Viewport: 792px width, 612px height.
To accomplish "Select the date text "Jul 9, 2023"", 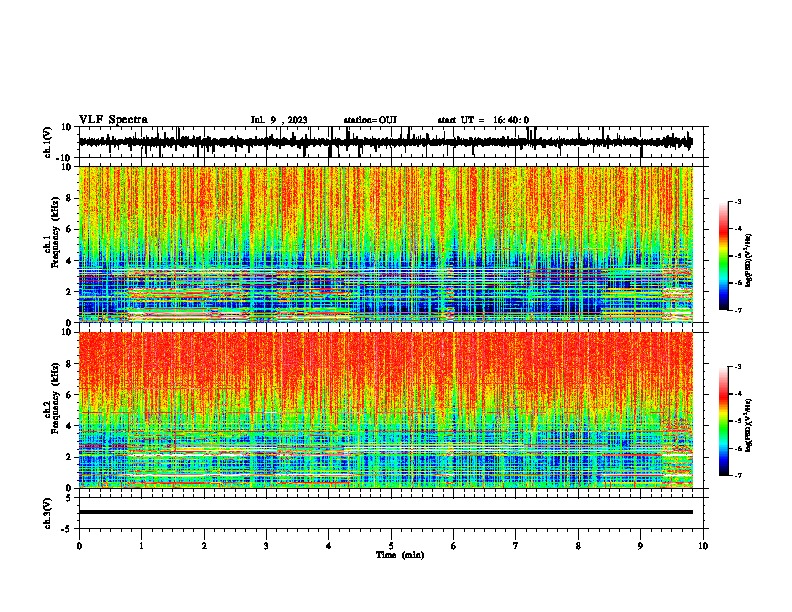I will pyautogui.click(x=279, y=120).
